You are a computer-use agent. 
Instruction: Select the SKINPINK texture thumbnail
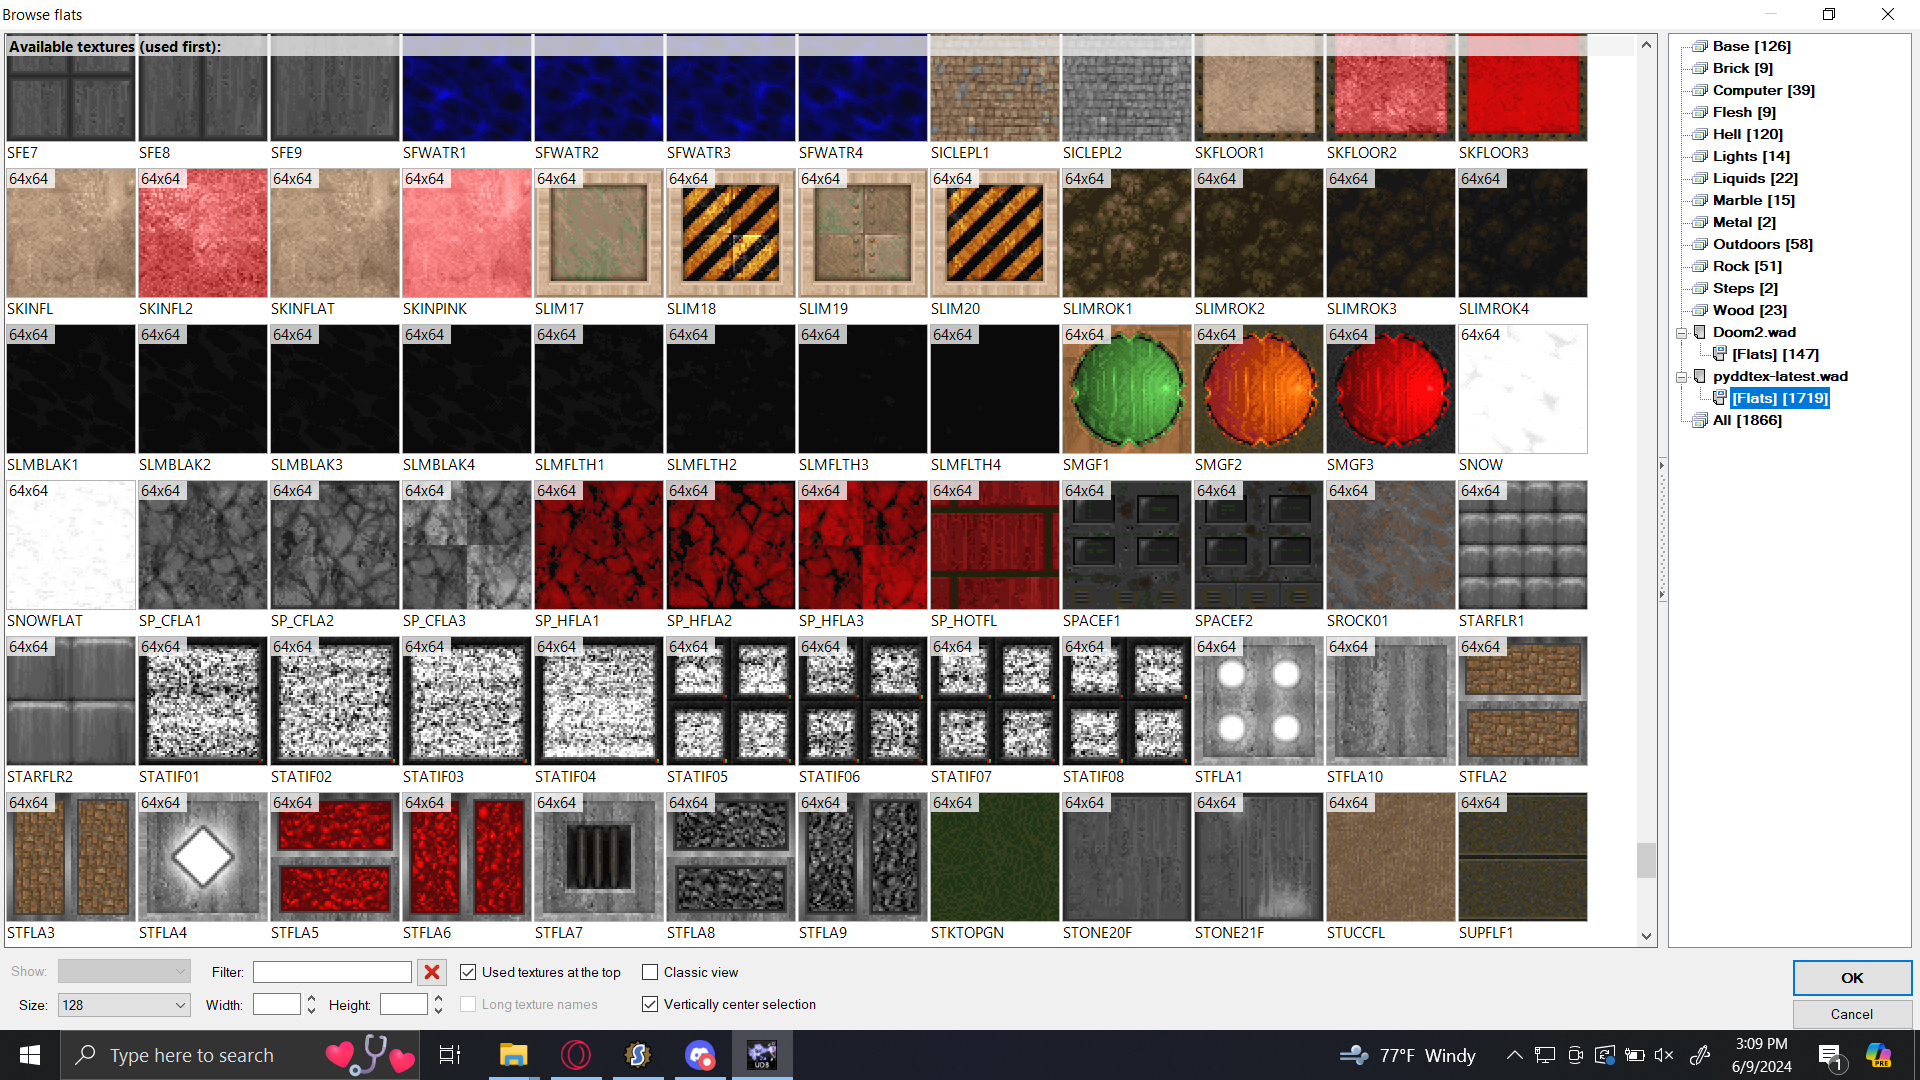click(x=466, y=233)
